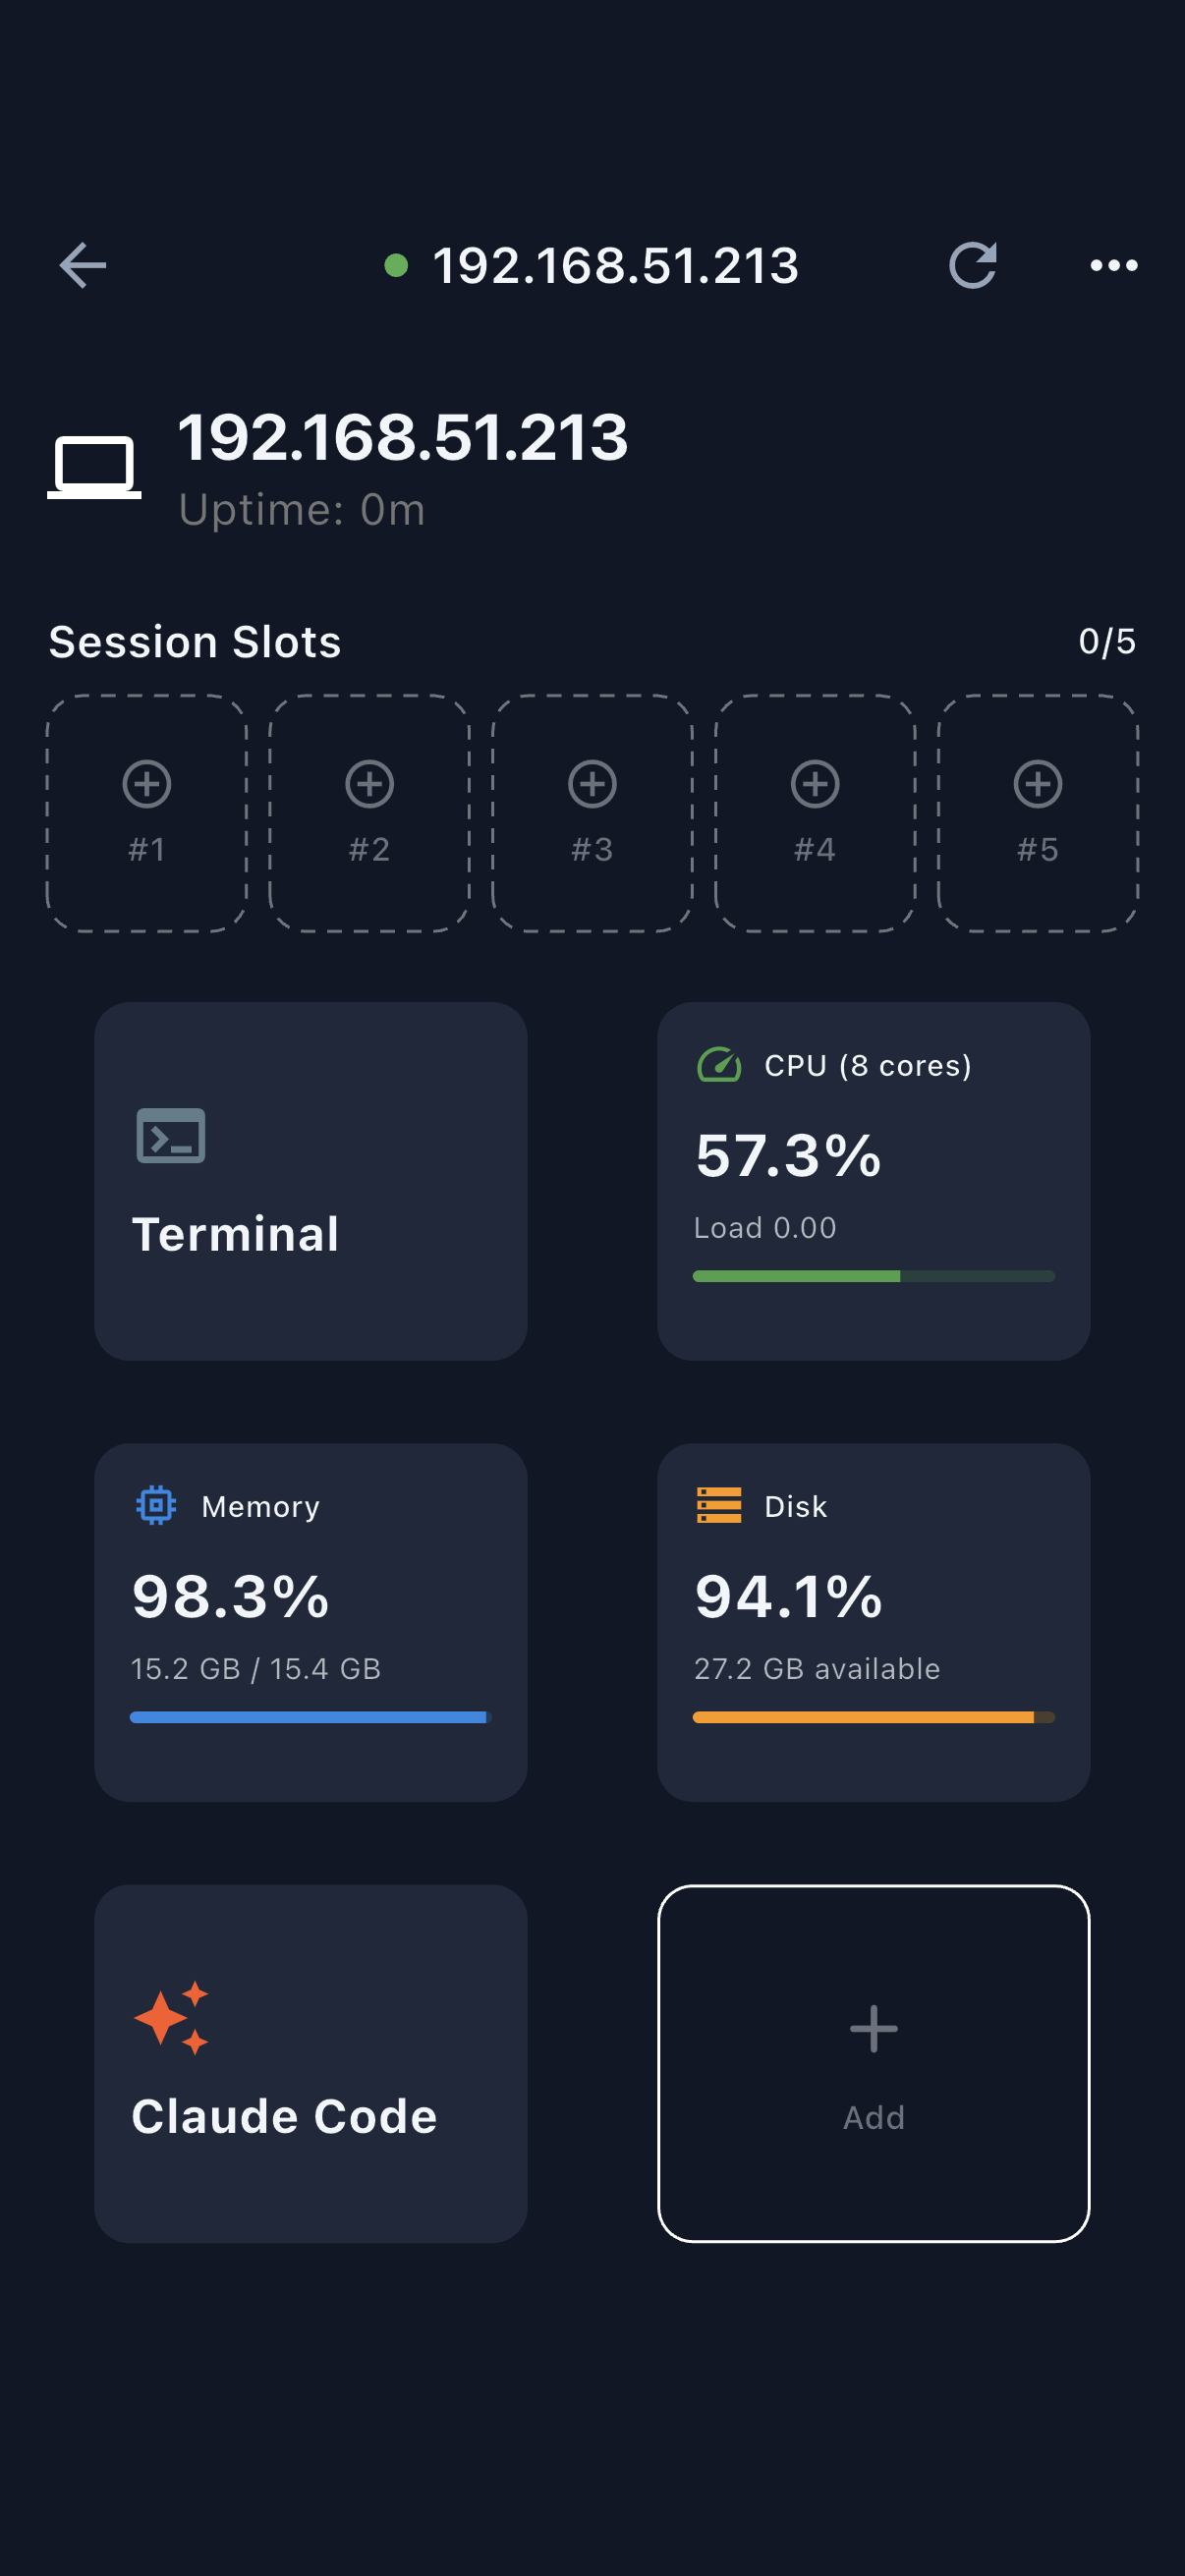1185x2576 pixels.
Task: Click the laptop icon beside the hostname
Action: (x=94, y=463)
